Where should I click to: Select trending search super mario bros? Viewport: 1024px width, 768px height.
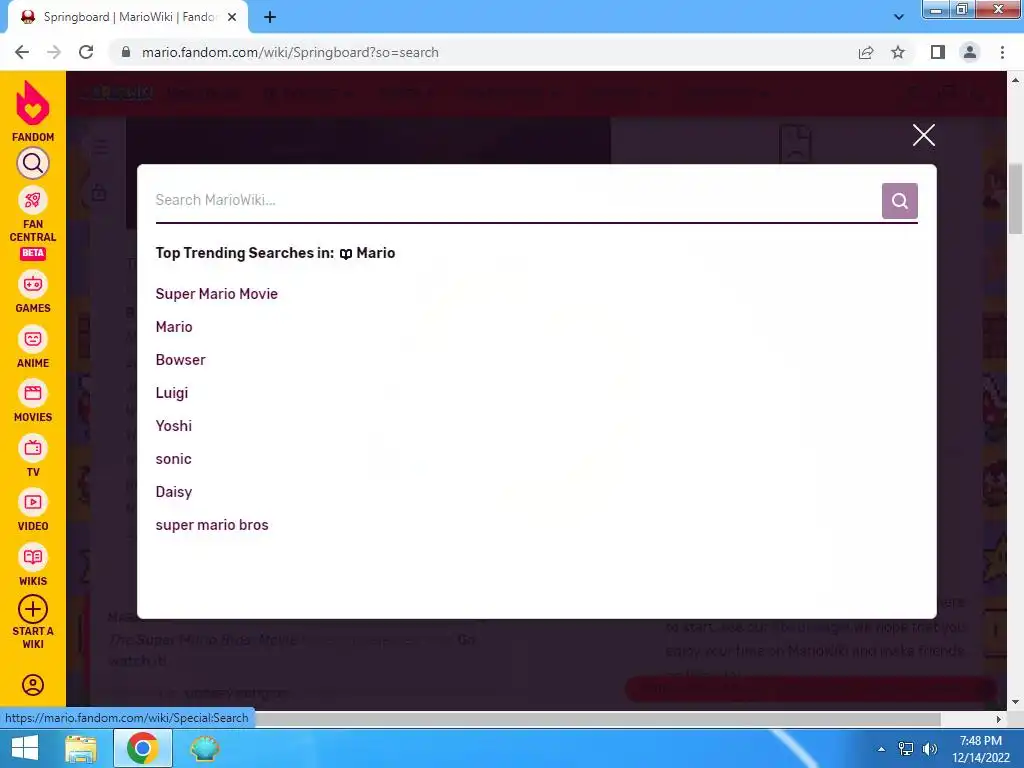[x=212, y=525]
